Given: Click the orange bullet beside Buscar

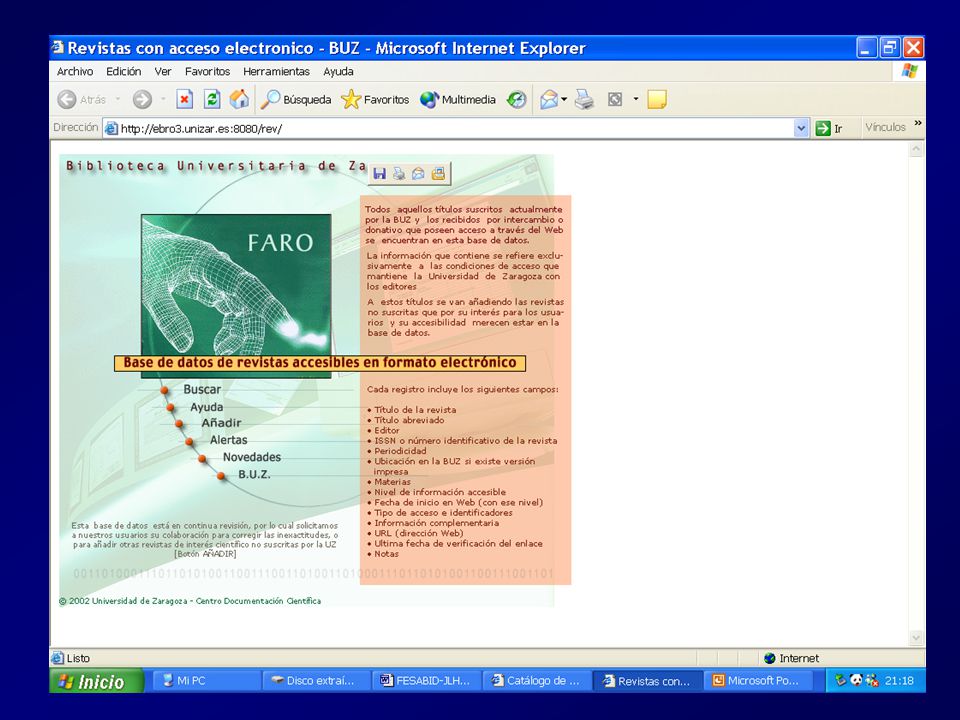Looking at the screenshot, I should coord(164,390).
